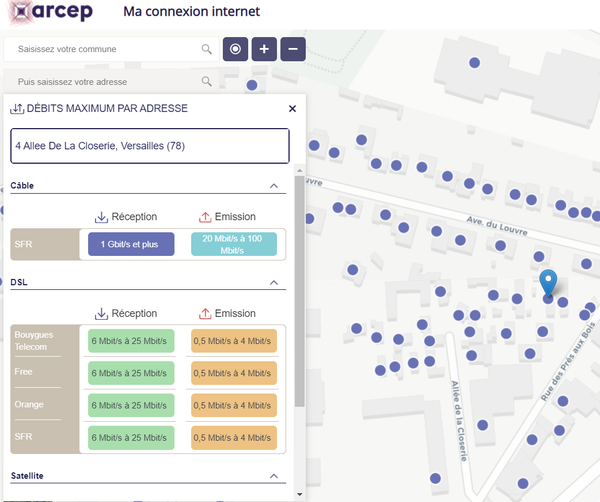The image size is (600, 502).
Task: Click the address search magnifier icon
Action: tap(206, 81)
